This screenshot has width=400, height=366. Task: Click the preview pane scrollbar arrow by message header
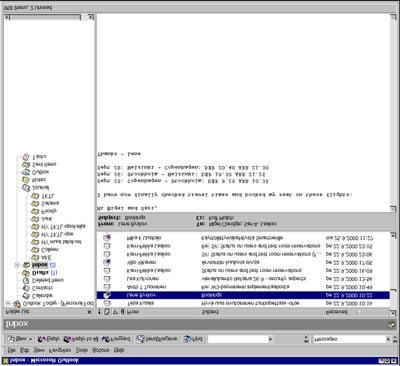[393, 209]
